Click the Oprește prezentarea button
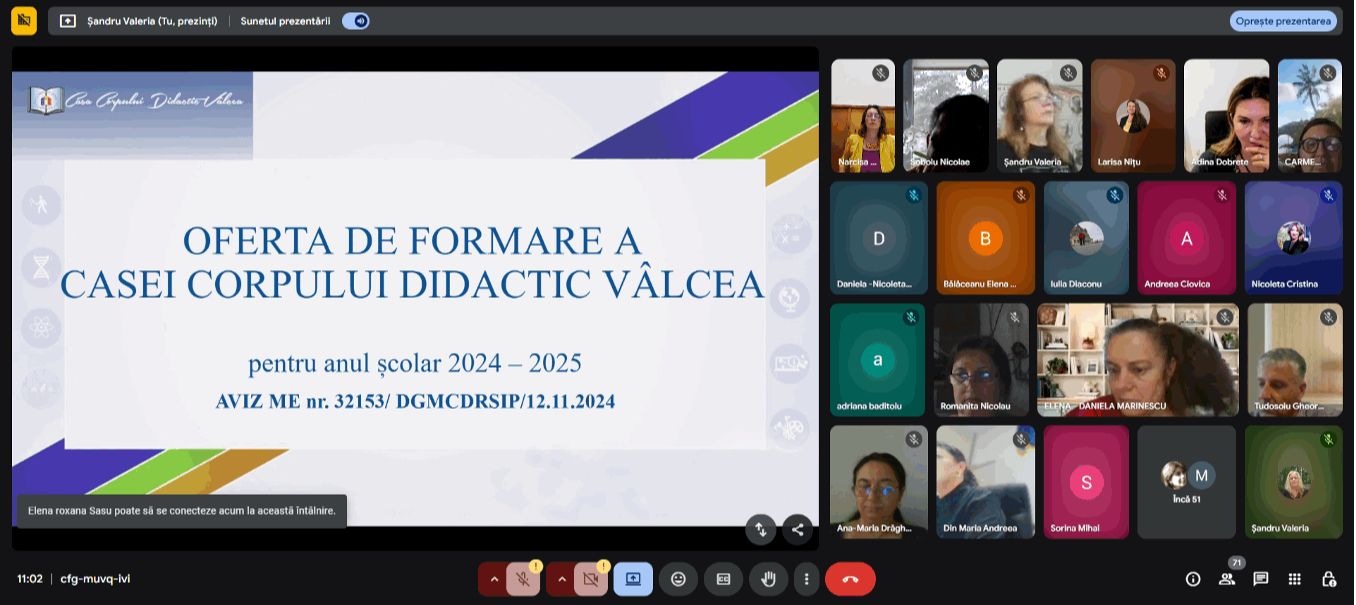The width and height of the screenshot is (1356, 605). (1282, 21)
